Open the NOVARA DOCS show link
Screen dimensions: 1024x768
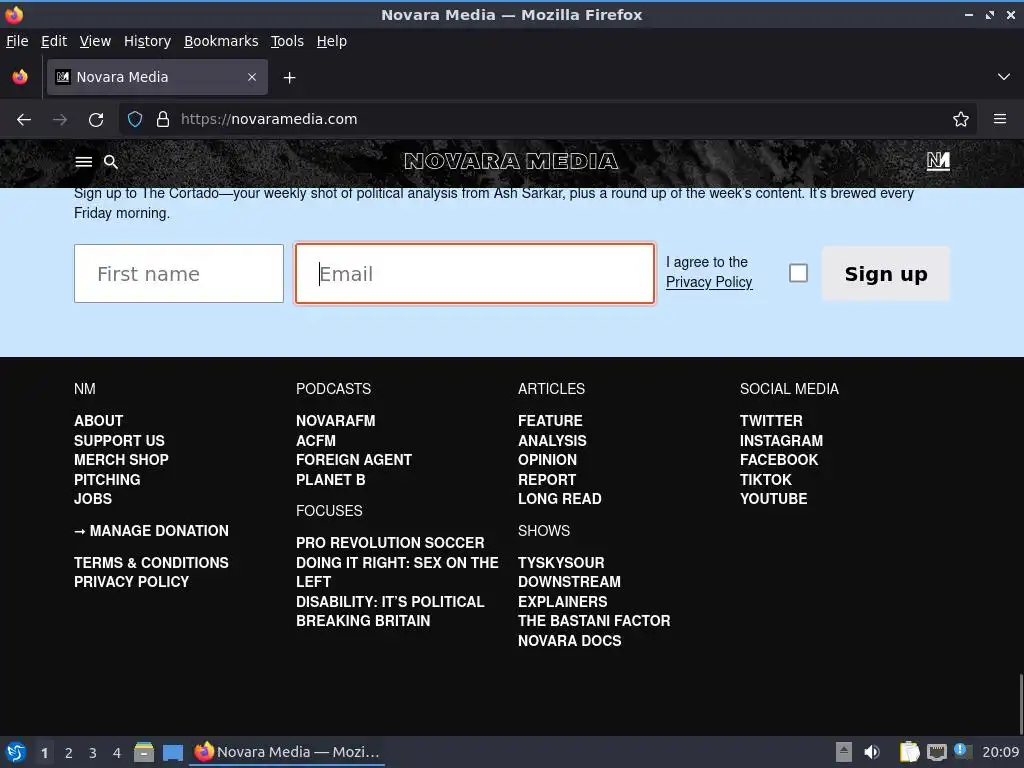(x=569, y=641)
